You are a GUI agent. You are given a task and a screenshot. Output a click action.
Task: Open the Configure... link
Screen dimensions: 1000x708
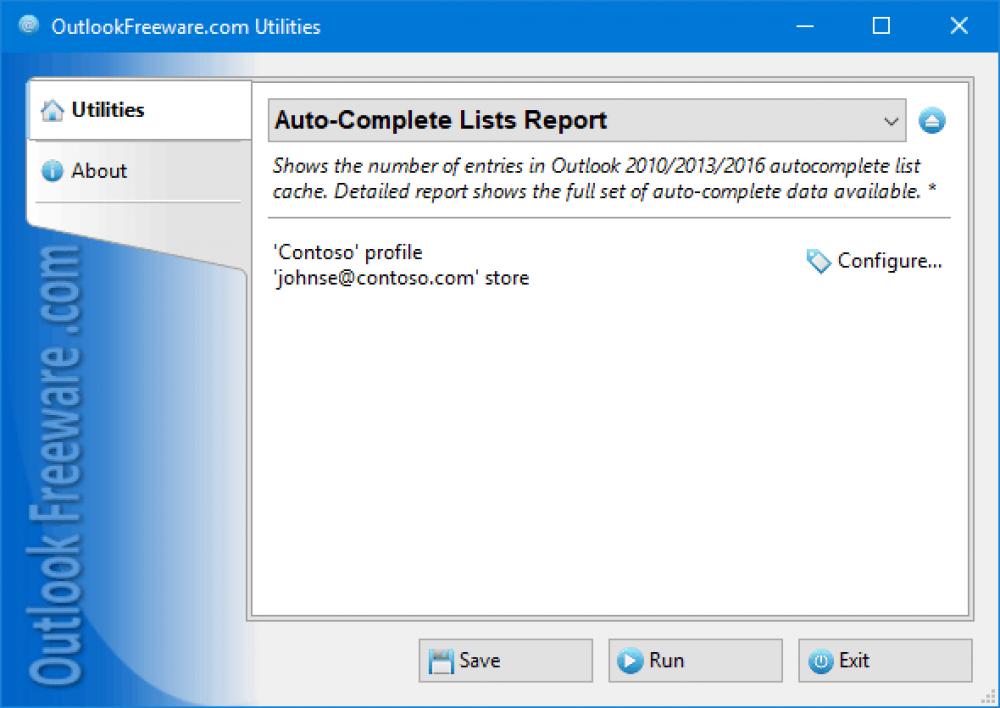click(889, 260)
